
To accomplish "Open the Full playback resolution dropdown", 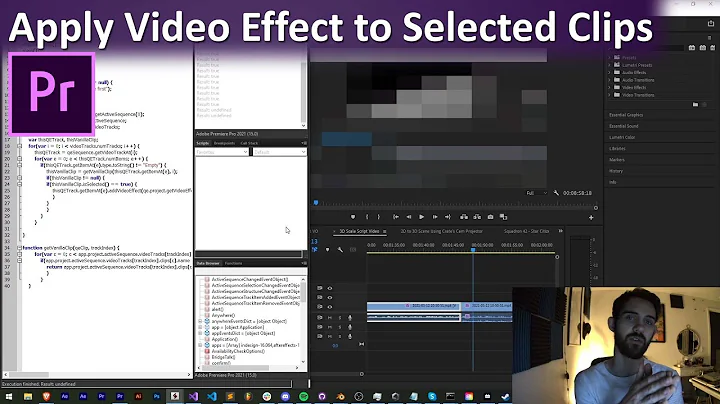I will click(536, 193).
